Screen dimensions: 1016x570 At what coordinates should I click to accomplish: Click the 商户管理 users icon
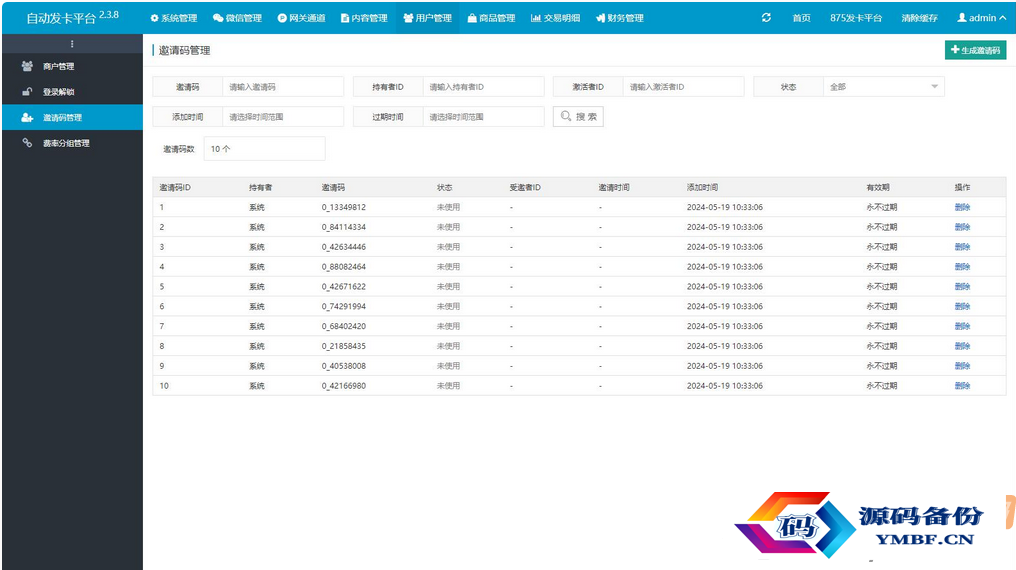coord(27,66)
